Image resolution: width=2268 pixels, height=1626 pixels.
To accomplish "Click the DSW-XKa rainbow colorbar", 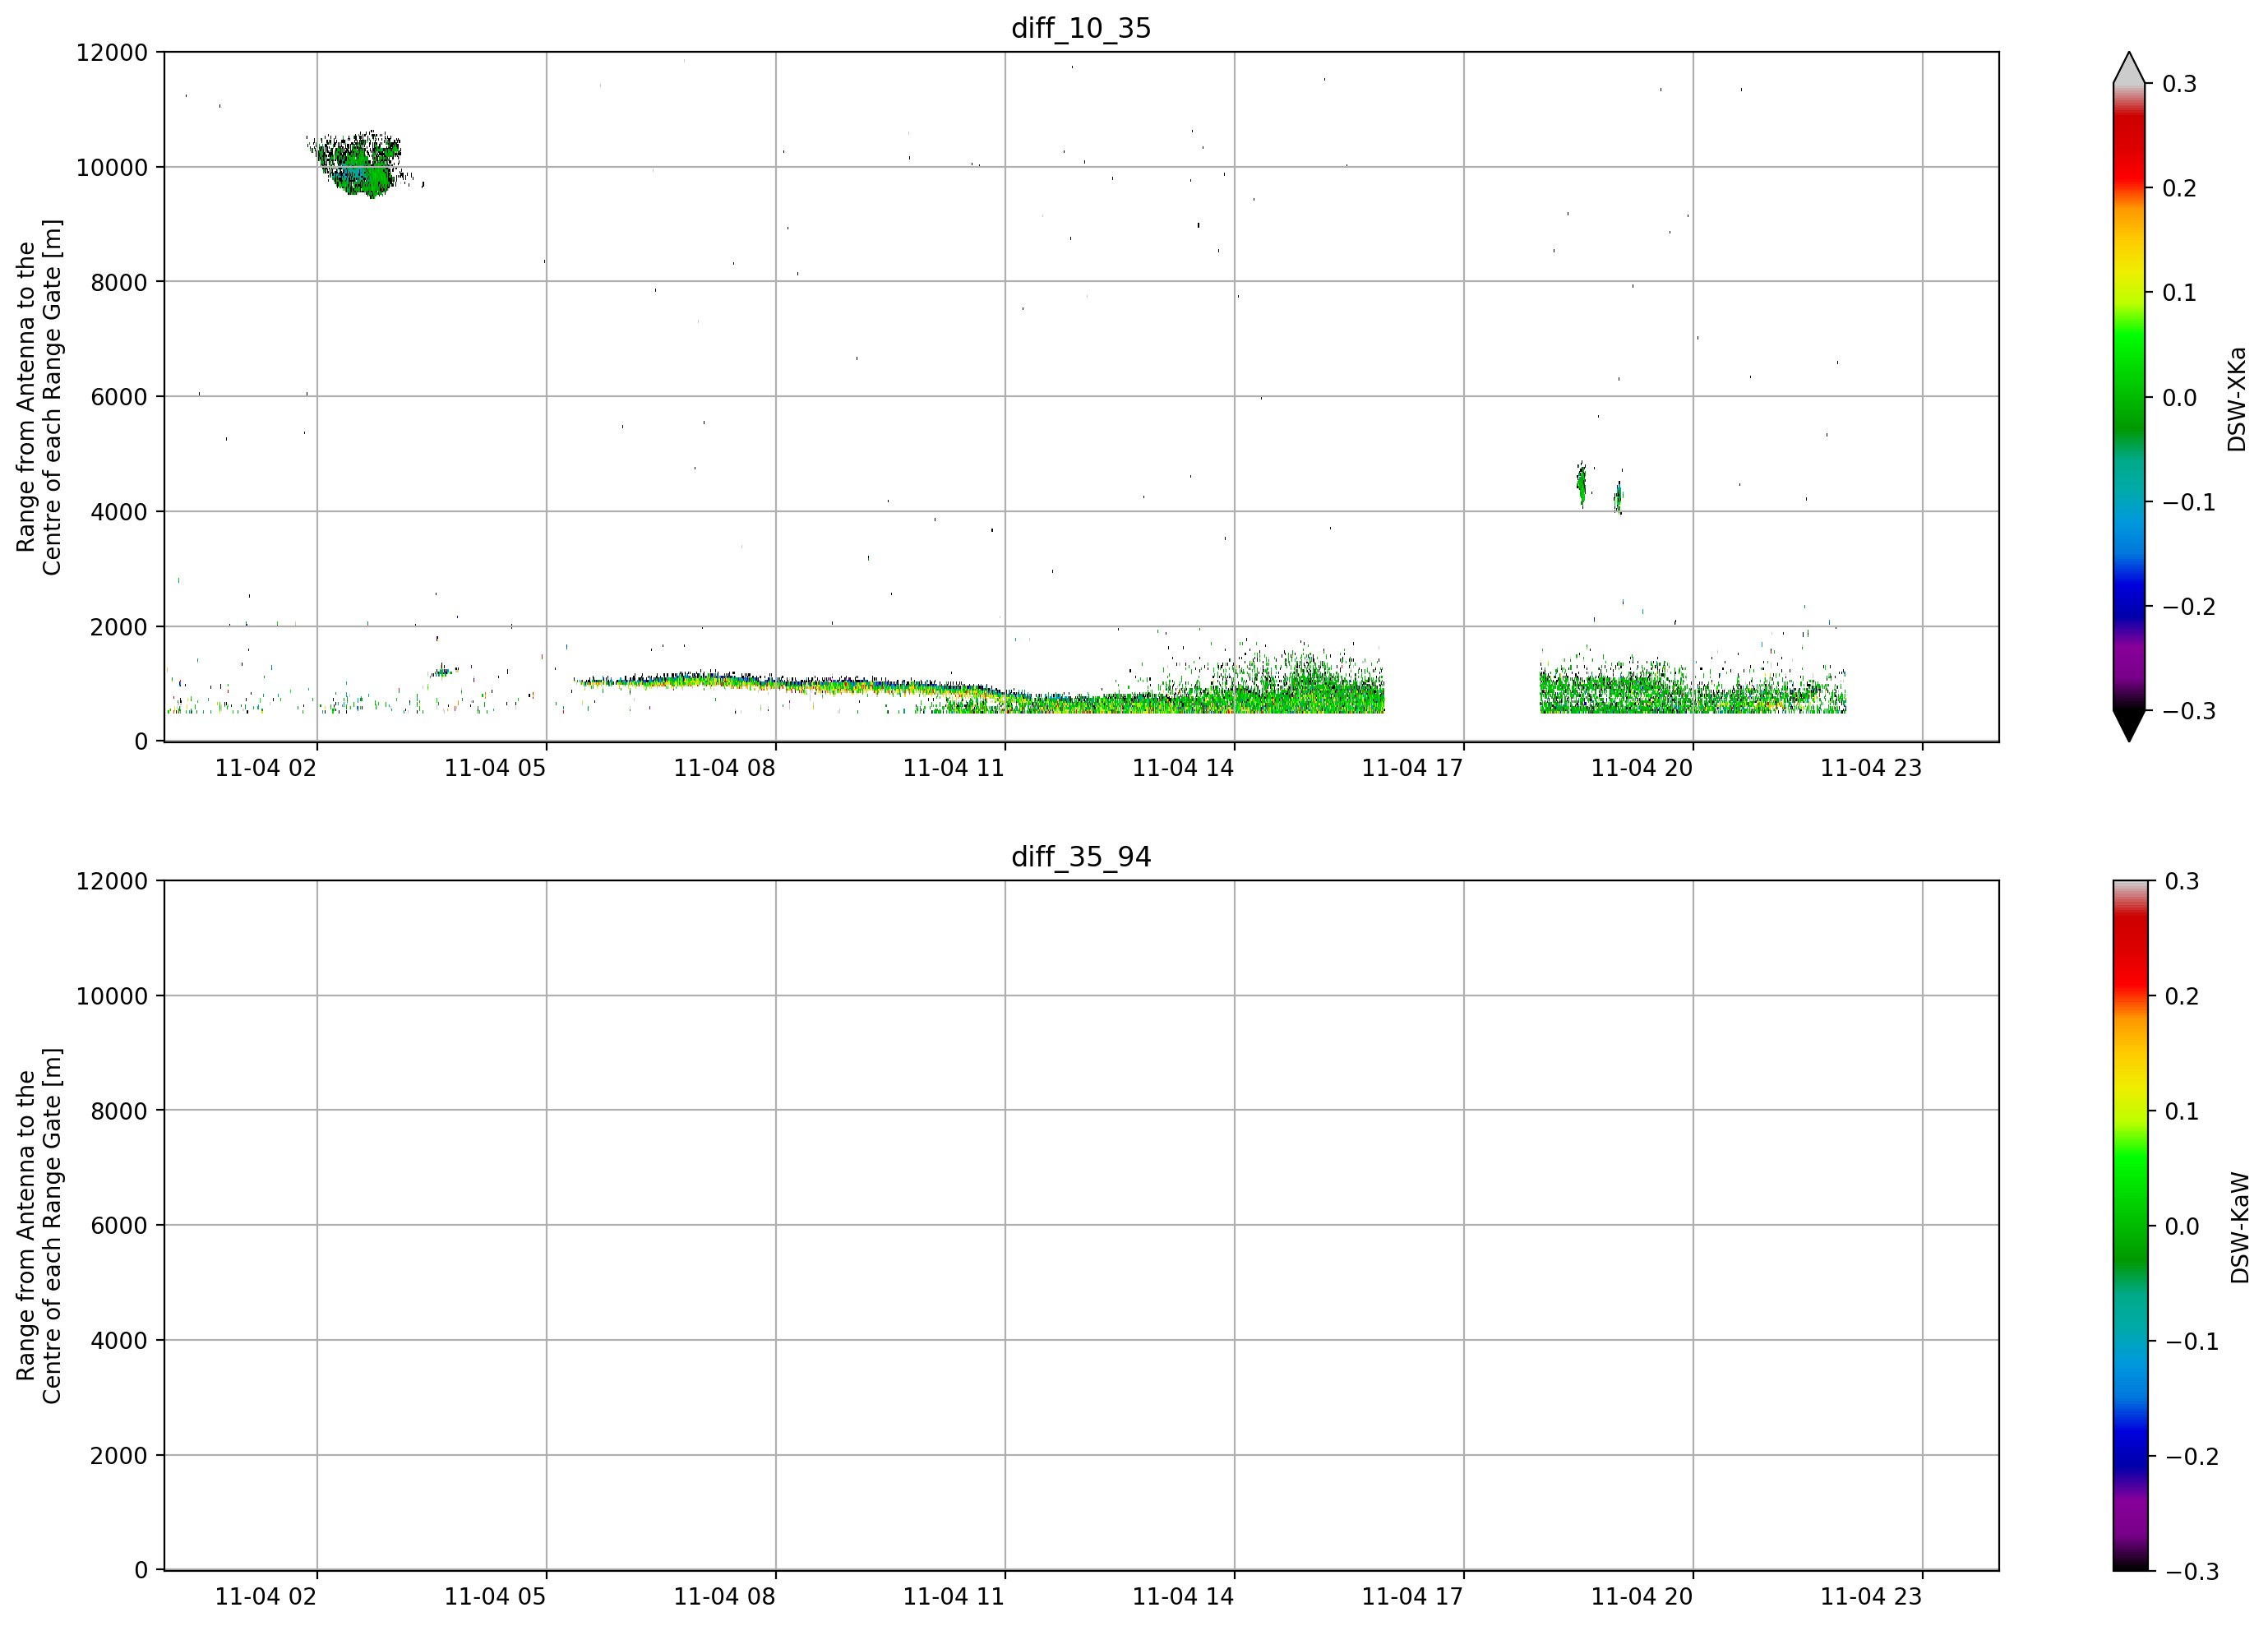I will (x=2129, y=397).
